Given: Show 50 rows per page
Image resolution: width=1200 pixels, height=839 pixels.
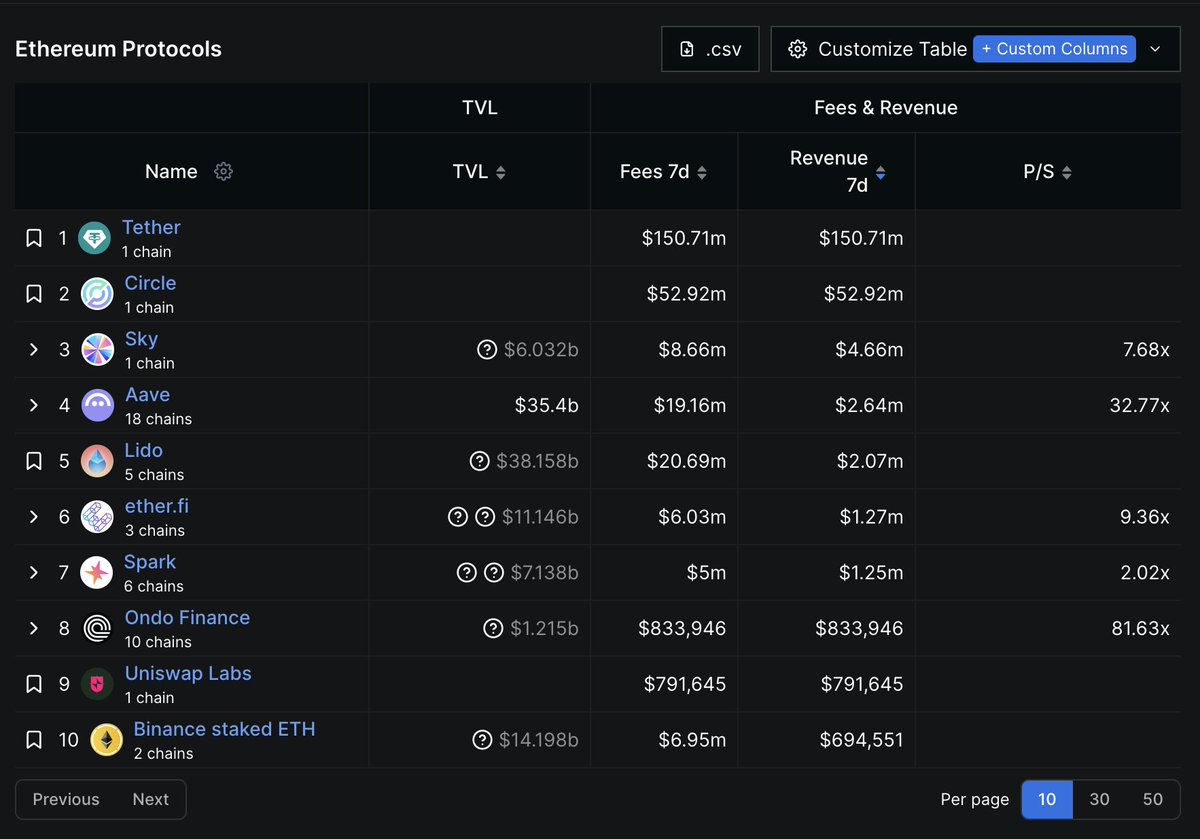Looking at the screenshot, I should pyautogui.click(x=1153, y=799).
